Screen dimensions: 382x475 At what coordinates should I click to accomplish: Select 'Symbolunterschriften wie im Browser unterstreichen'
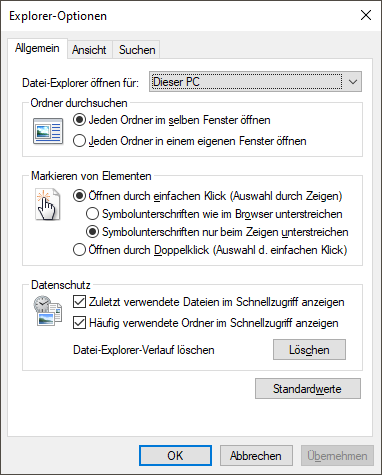(214, 214)
